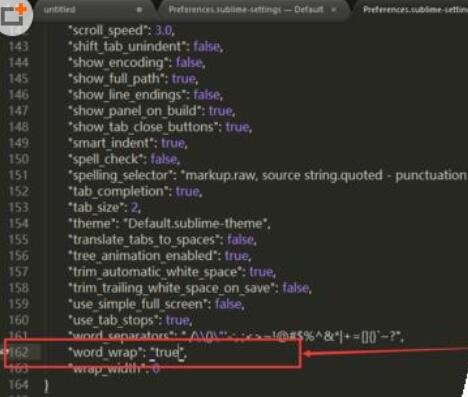The height and width of the screenshot is (397, 468).
Task: Click the "theme" setting key
Action: point(93,223)
